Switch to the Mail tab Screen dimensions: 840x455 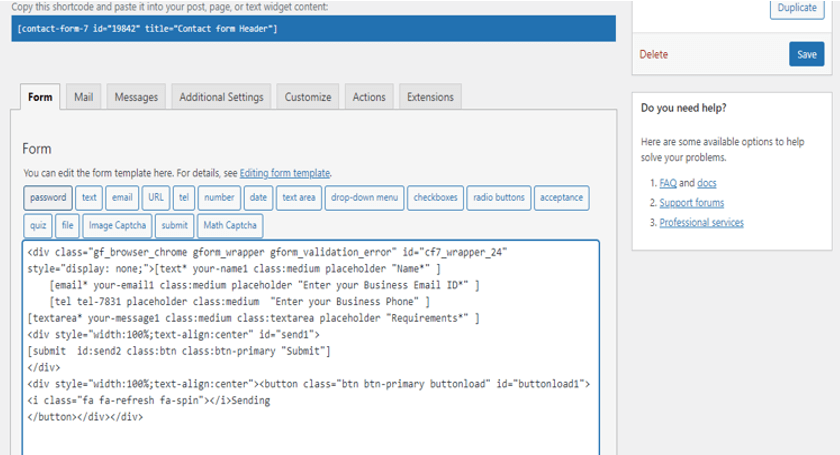[83, 97]
